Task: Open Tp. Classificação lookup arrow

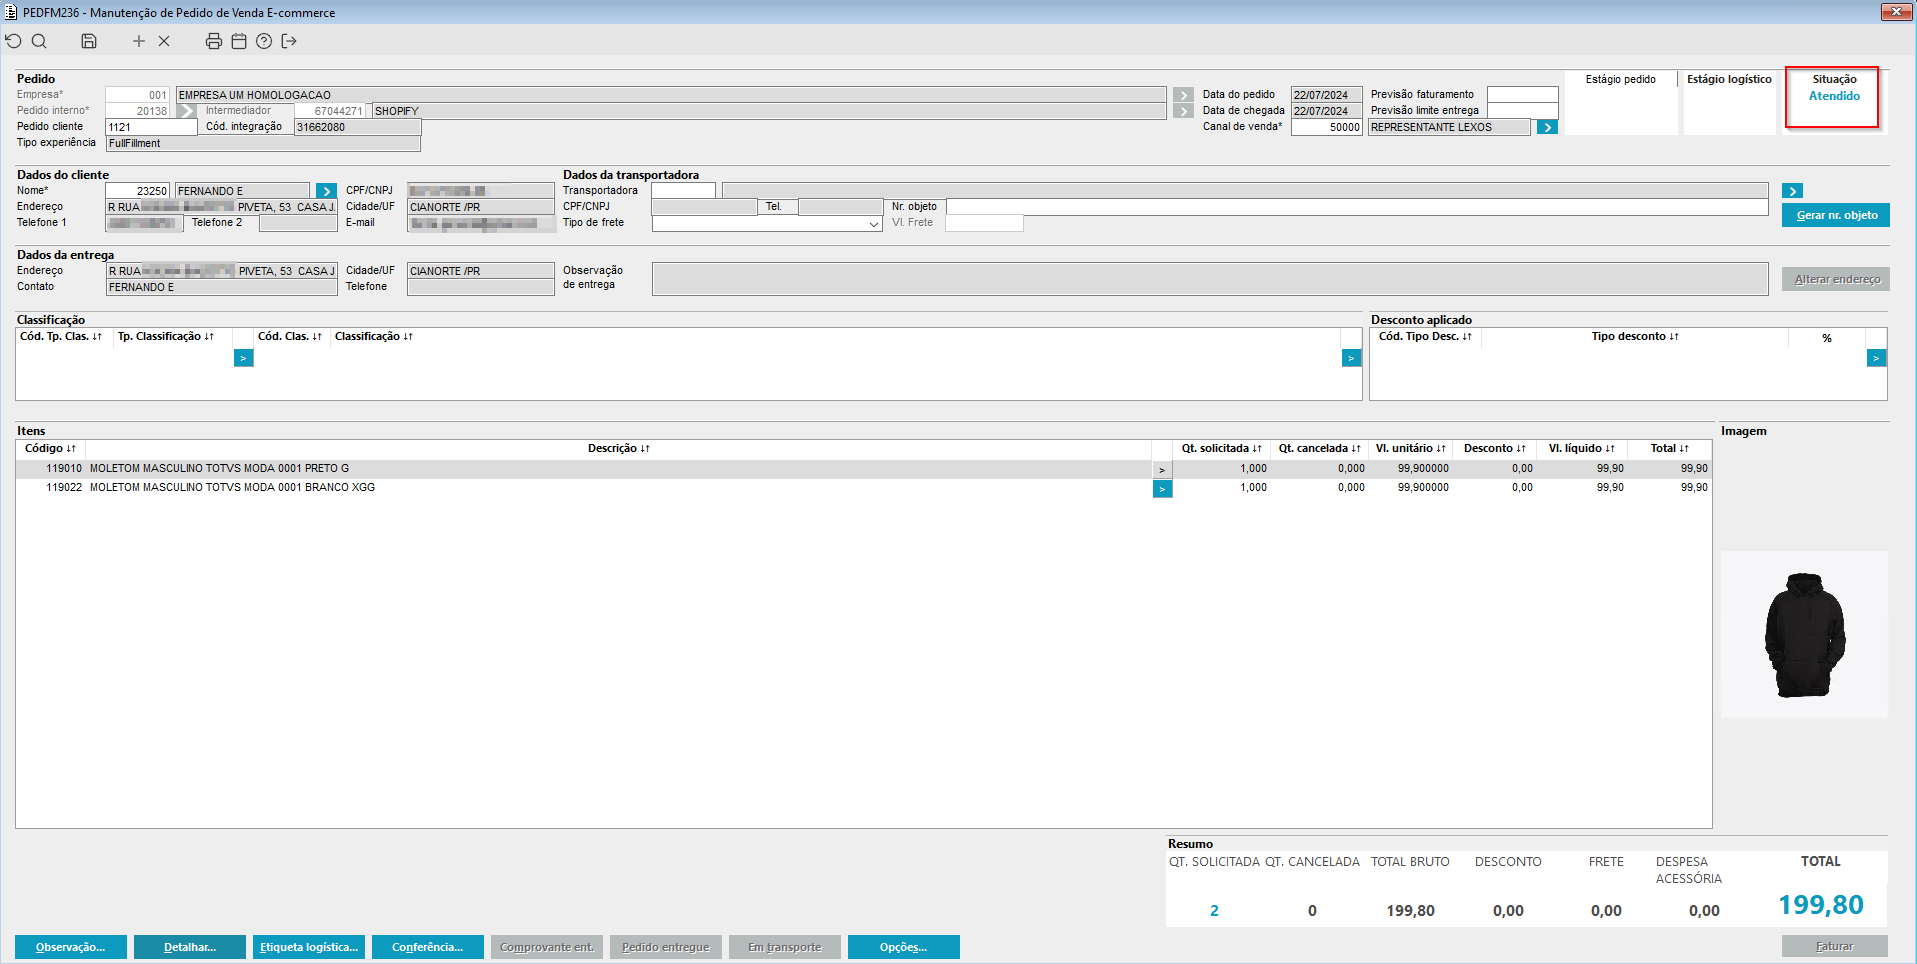Action: click(x=243, y=358)
